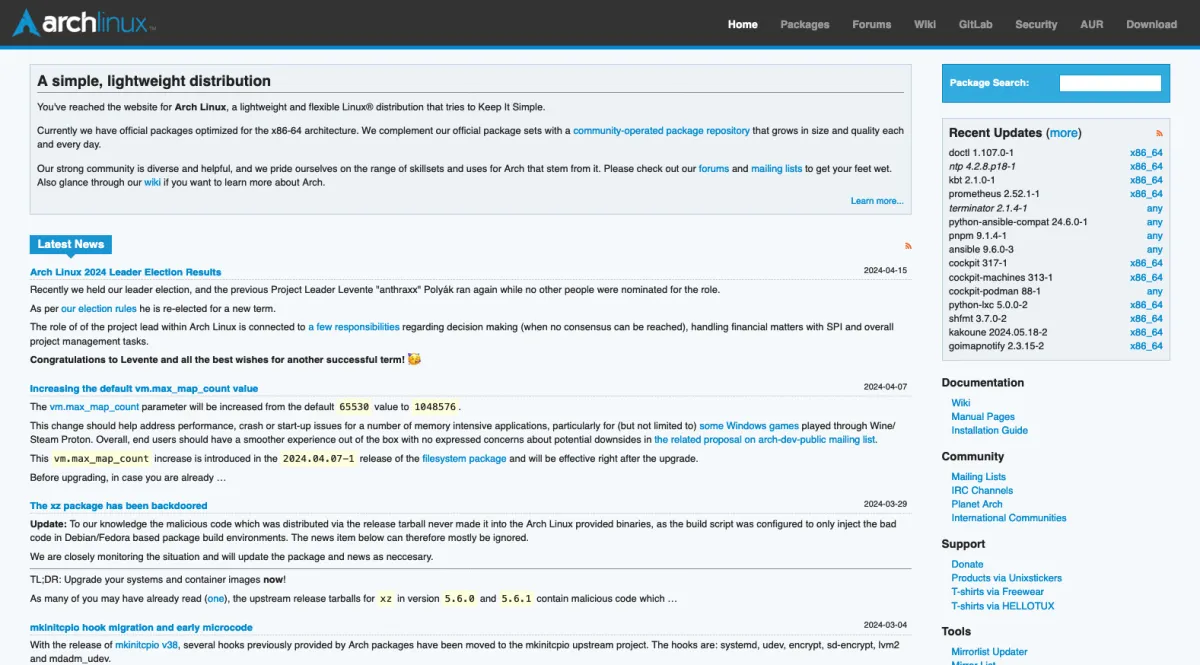This screenshot has height=665, width=1200.
Task: Open the cockpit-podman 88-1 package
Action: (x=995, y=291)
